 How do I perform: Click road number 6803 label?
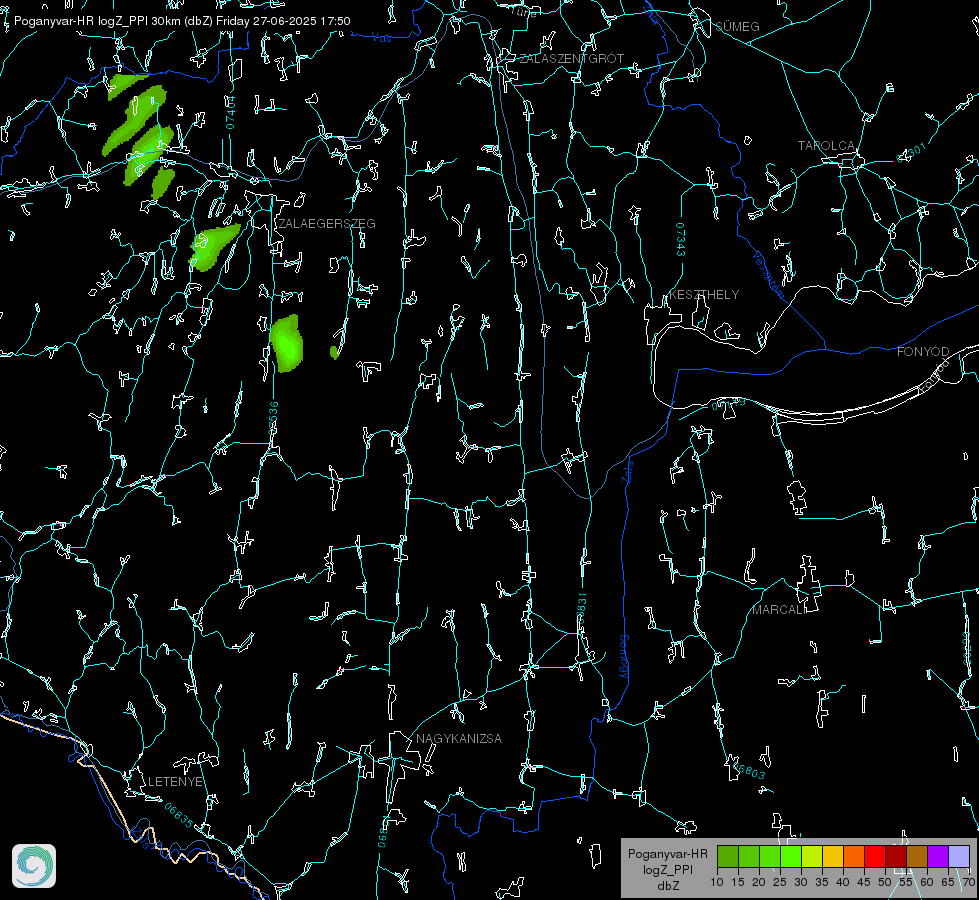click(x=747, y=769)
